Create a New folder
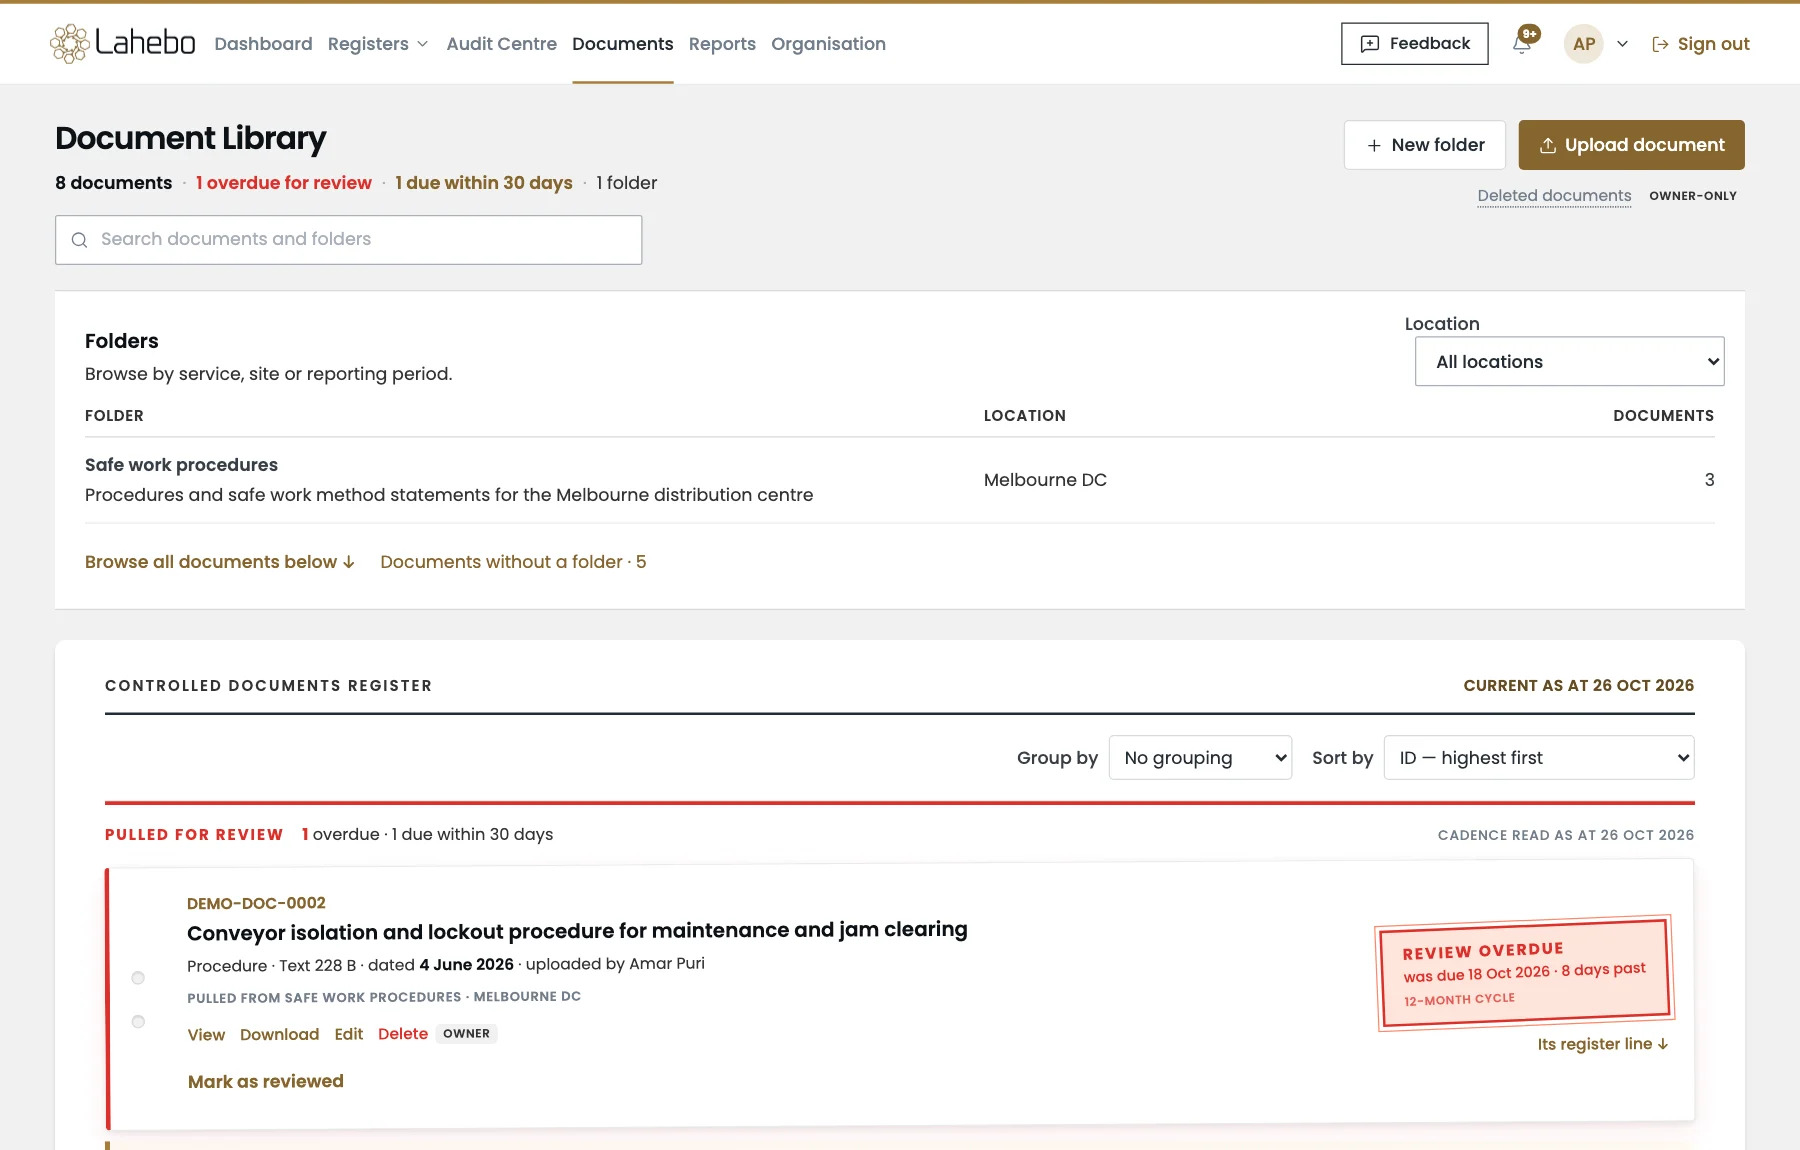The image size is (1800, 1150). point(1425,145)
